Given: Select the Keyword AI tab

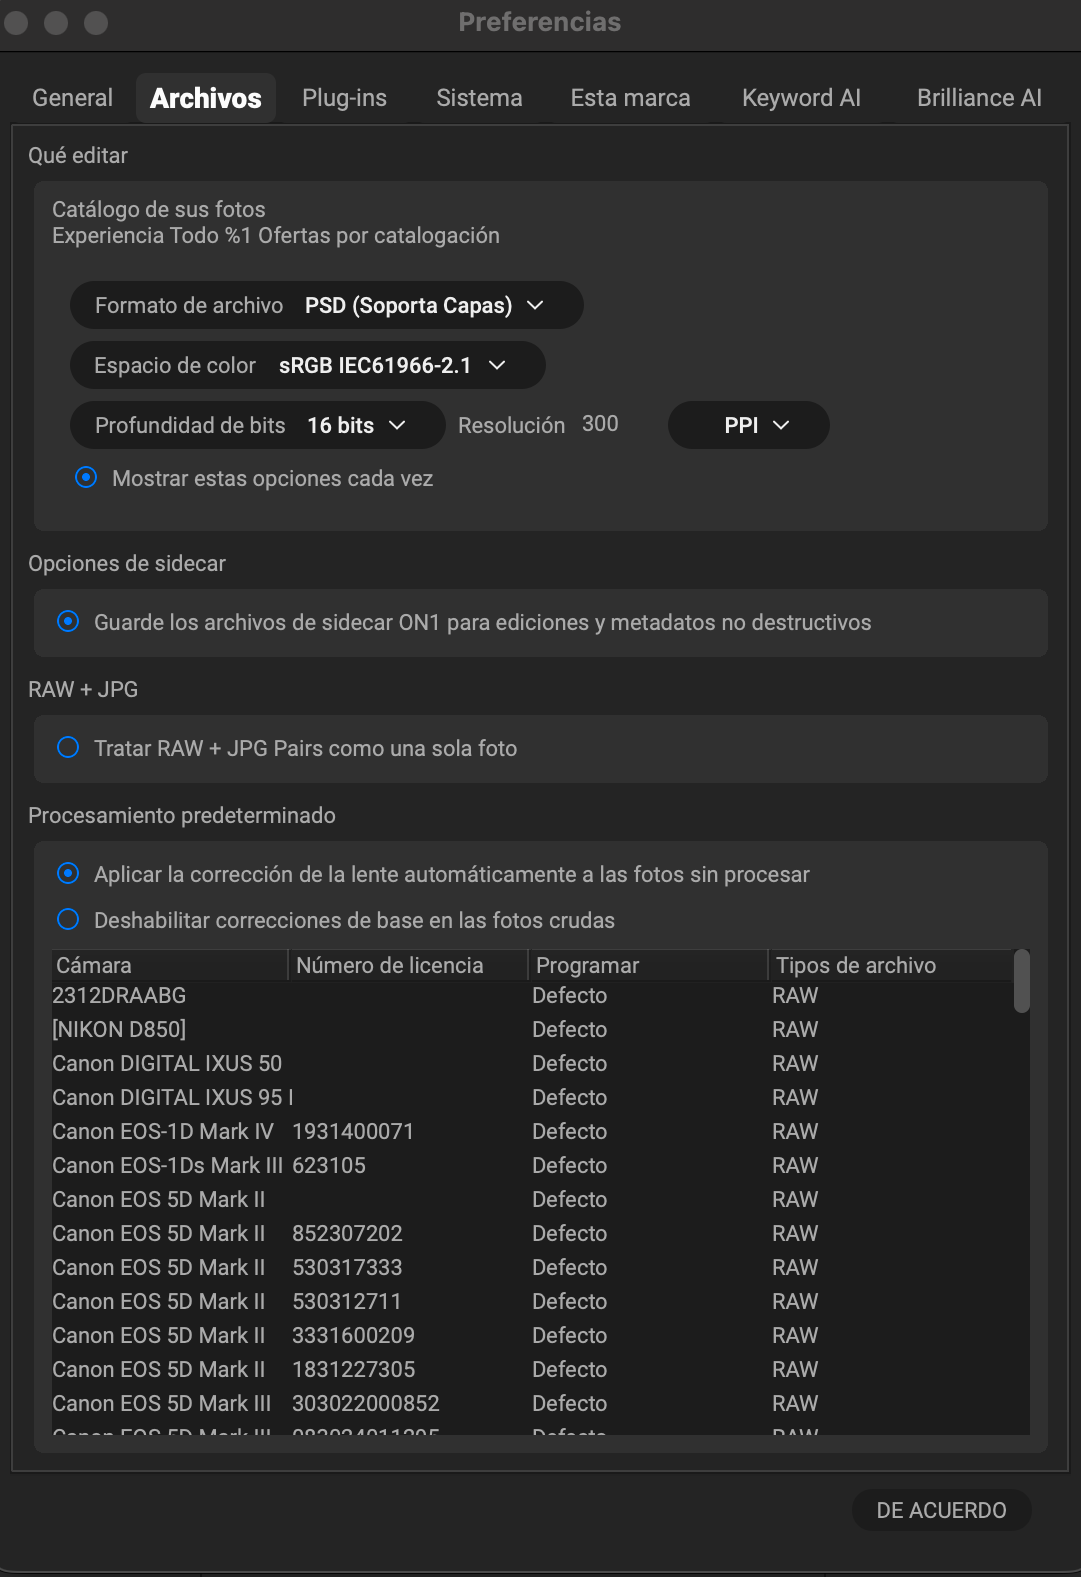Looking at the screenshot, I should coord(801,98).
